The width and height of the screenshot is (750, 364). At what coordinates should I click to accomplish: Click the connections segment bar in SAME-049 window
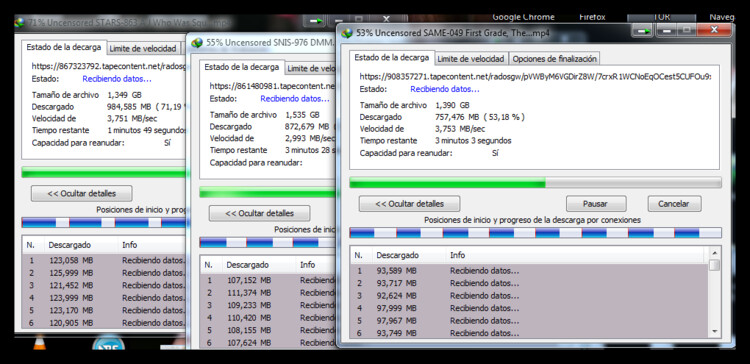(x=535, y=233)
